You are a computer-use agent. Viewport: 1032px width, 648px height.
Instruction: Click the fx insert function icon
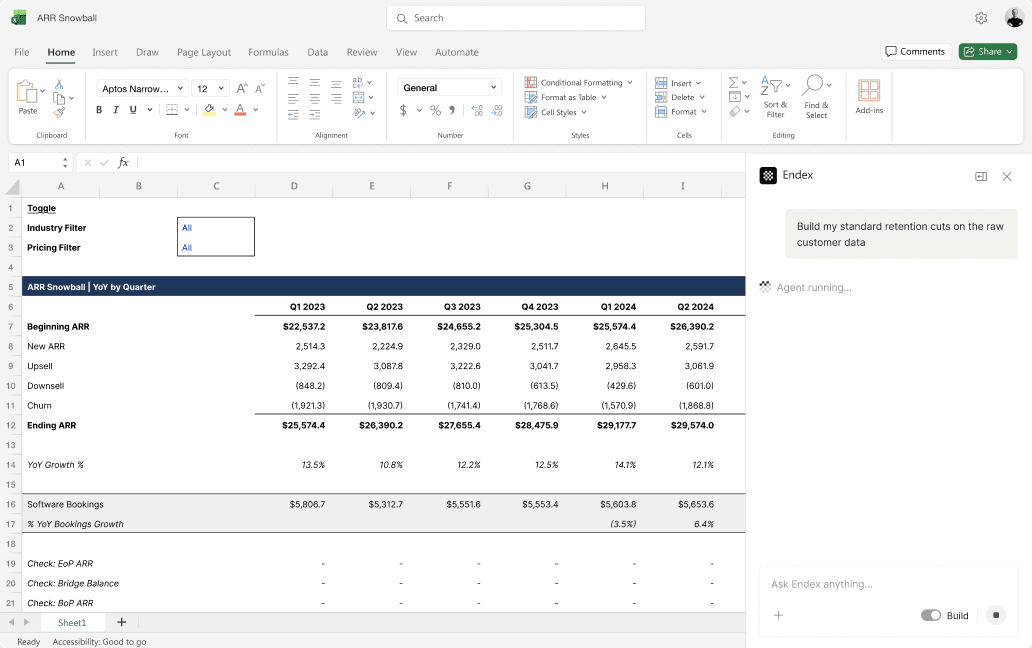[x=123, y=162]
